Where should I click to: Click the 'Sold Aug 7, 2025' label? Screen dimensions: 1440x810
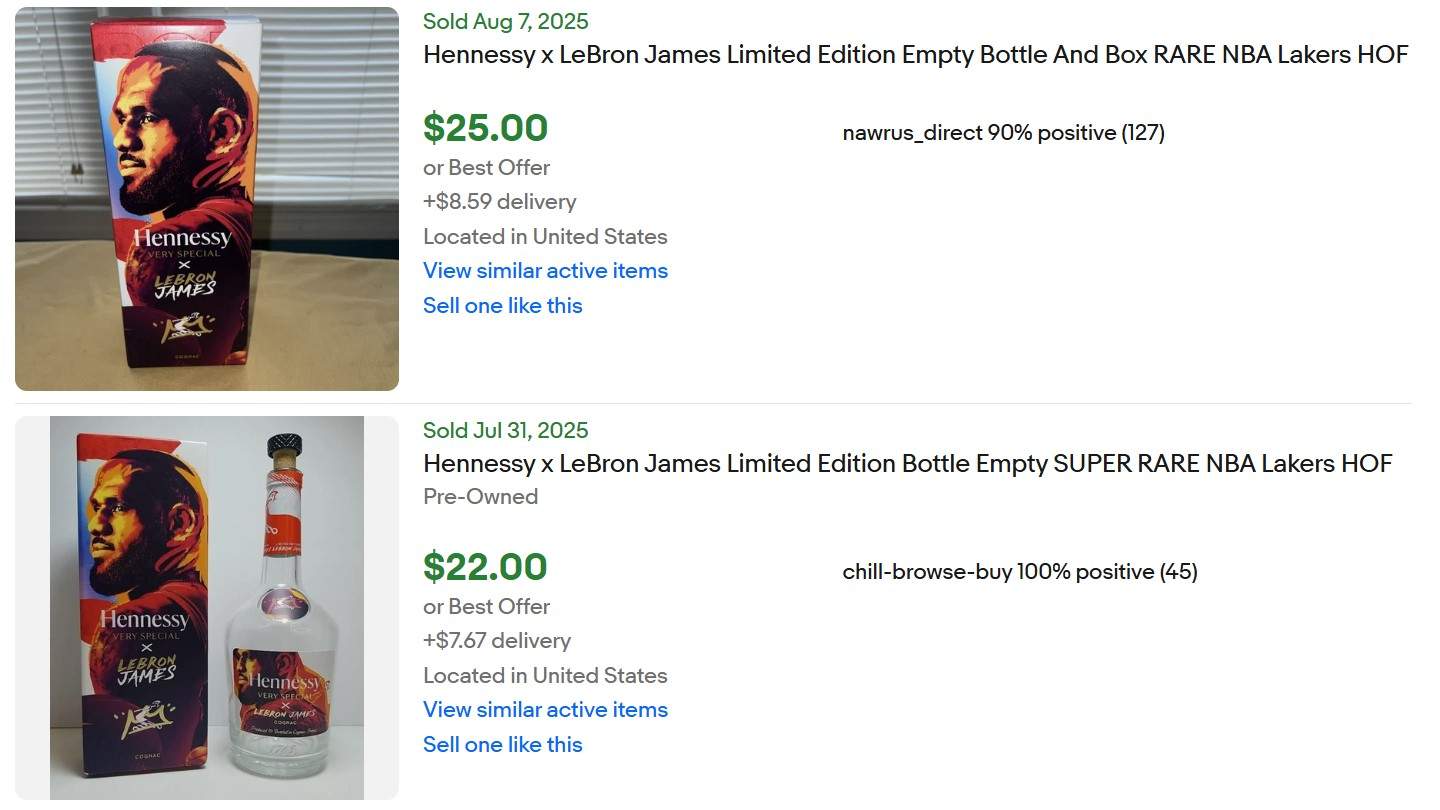click(505, 22)
